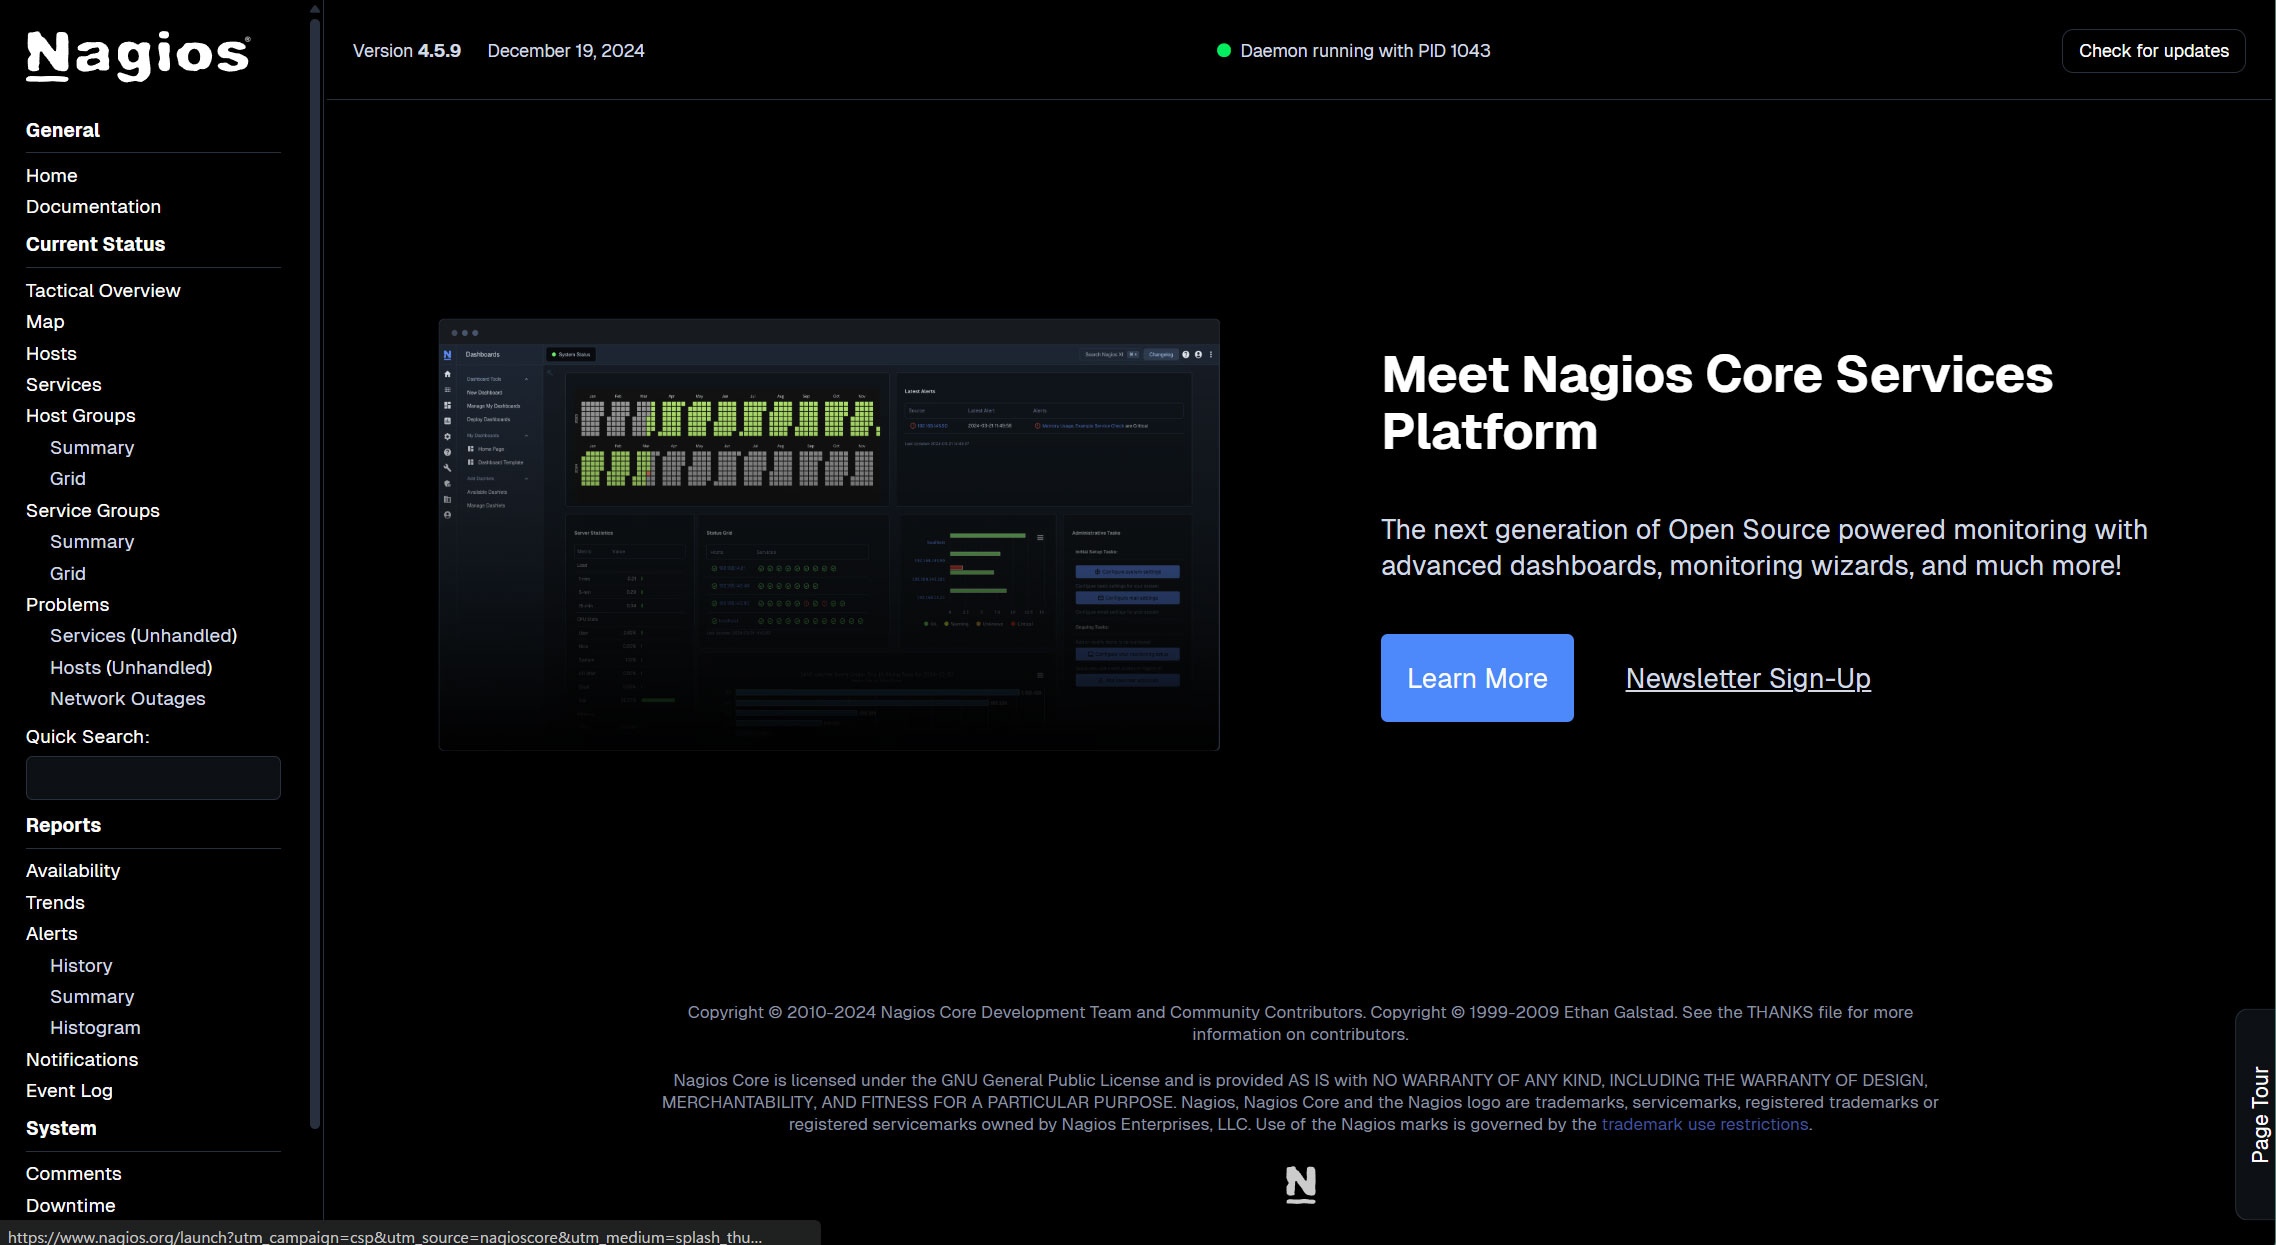Screen dimensions: 2276x1245
Task: Open the Services status page
Action: coord(64,384)
